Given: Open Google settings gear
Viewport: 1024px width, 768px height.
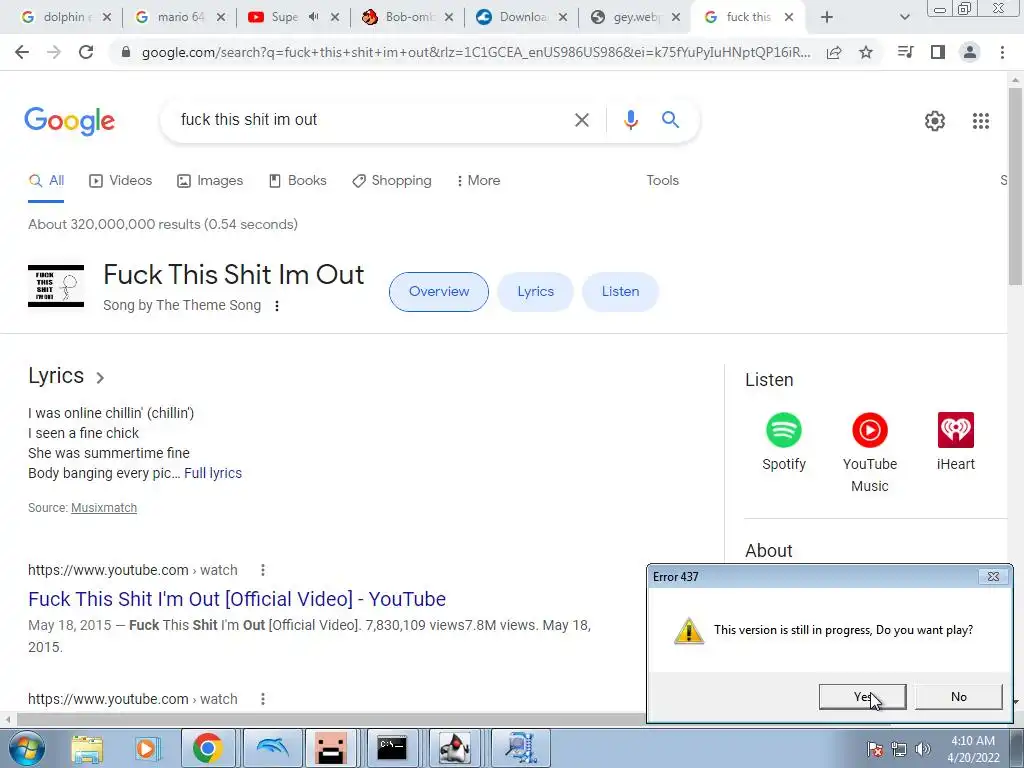Looking at the screenshot, I should click(935, 121).
